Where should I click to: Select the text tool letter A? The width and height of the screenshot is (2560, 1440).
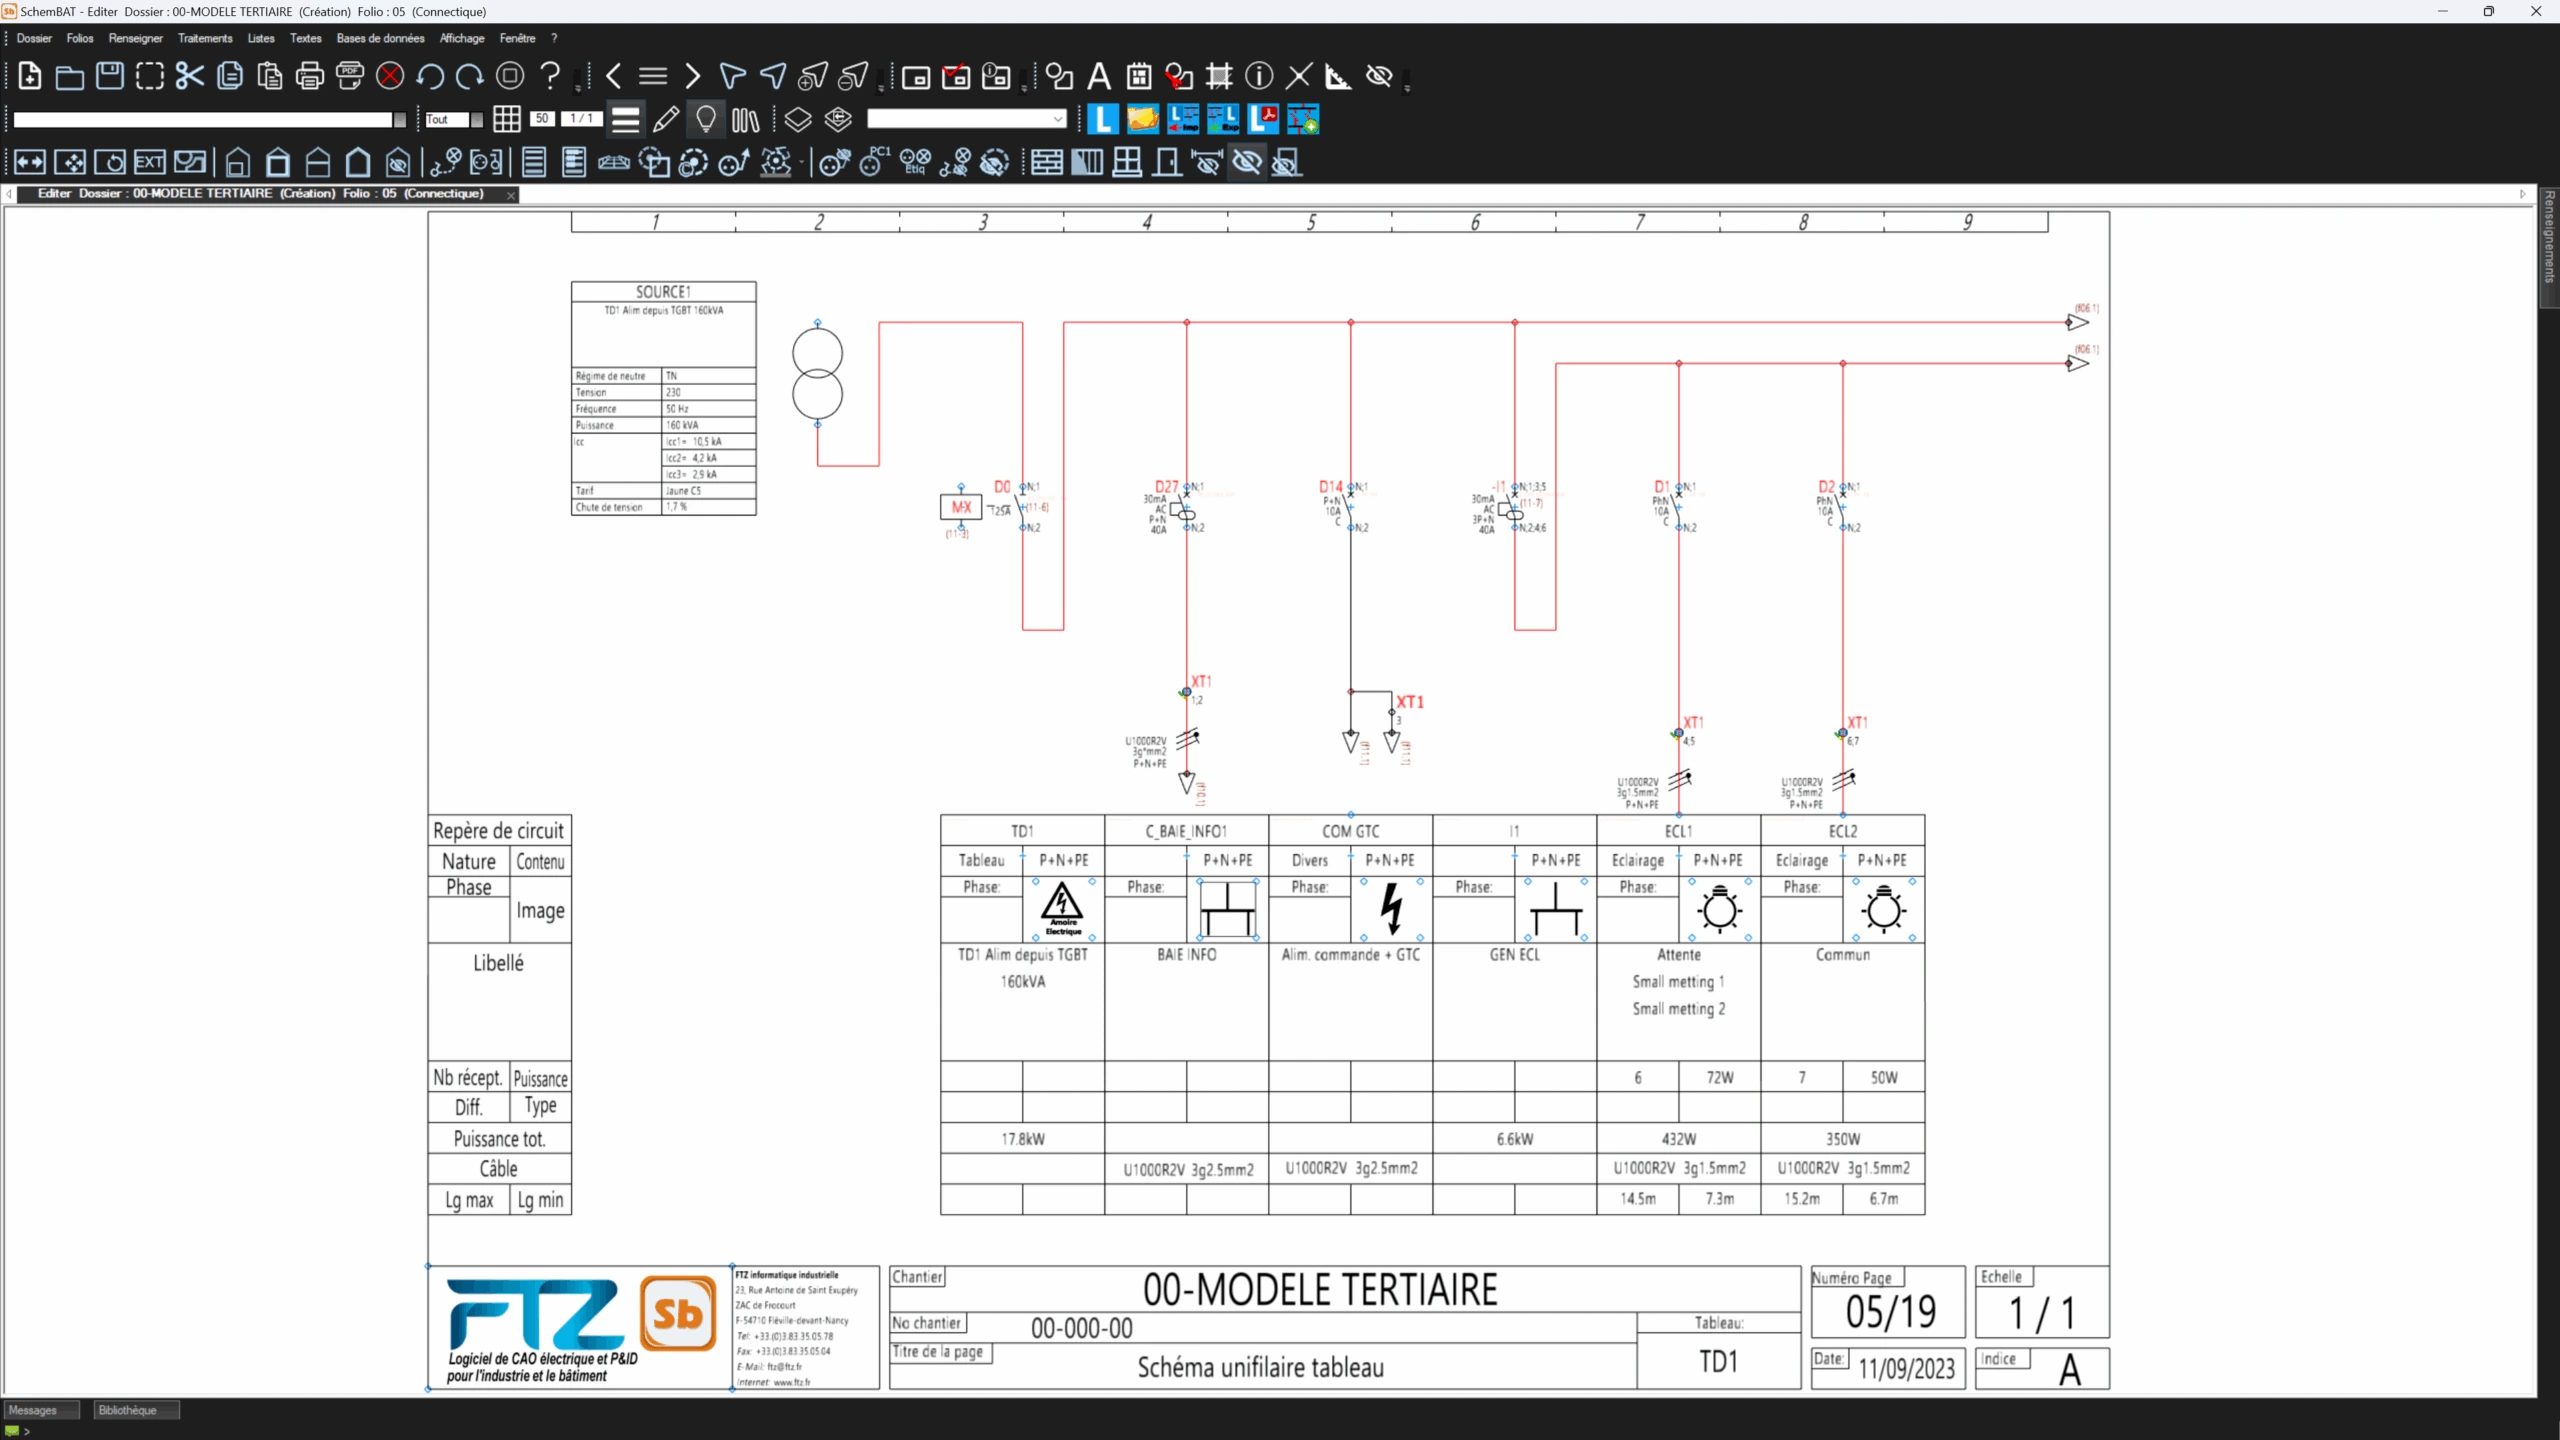1099,76
